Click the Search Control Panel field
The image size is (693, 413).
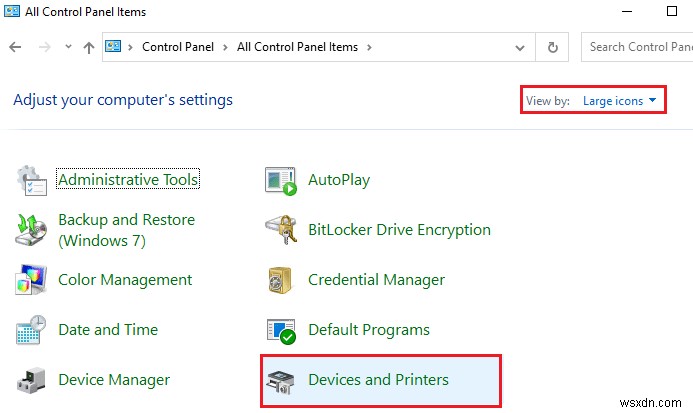pos(637,47)
